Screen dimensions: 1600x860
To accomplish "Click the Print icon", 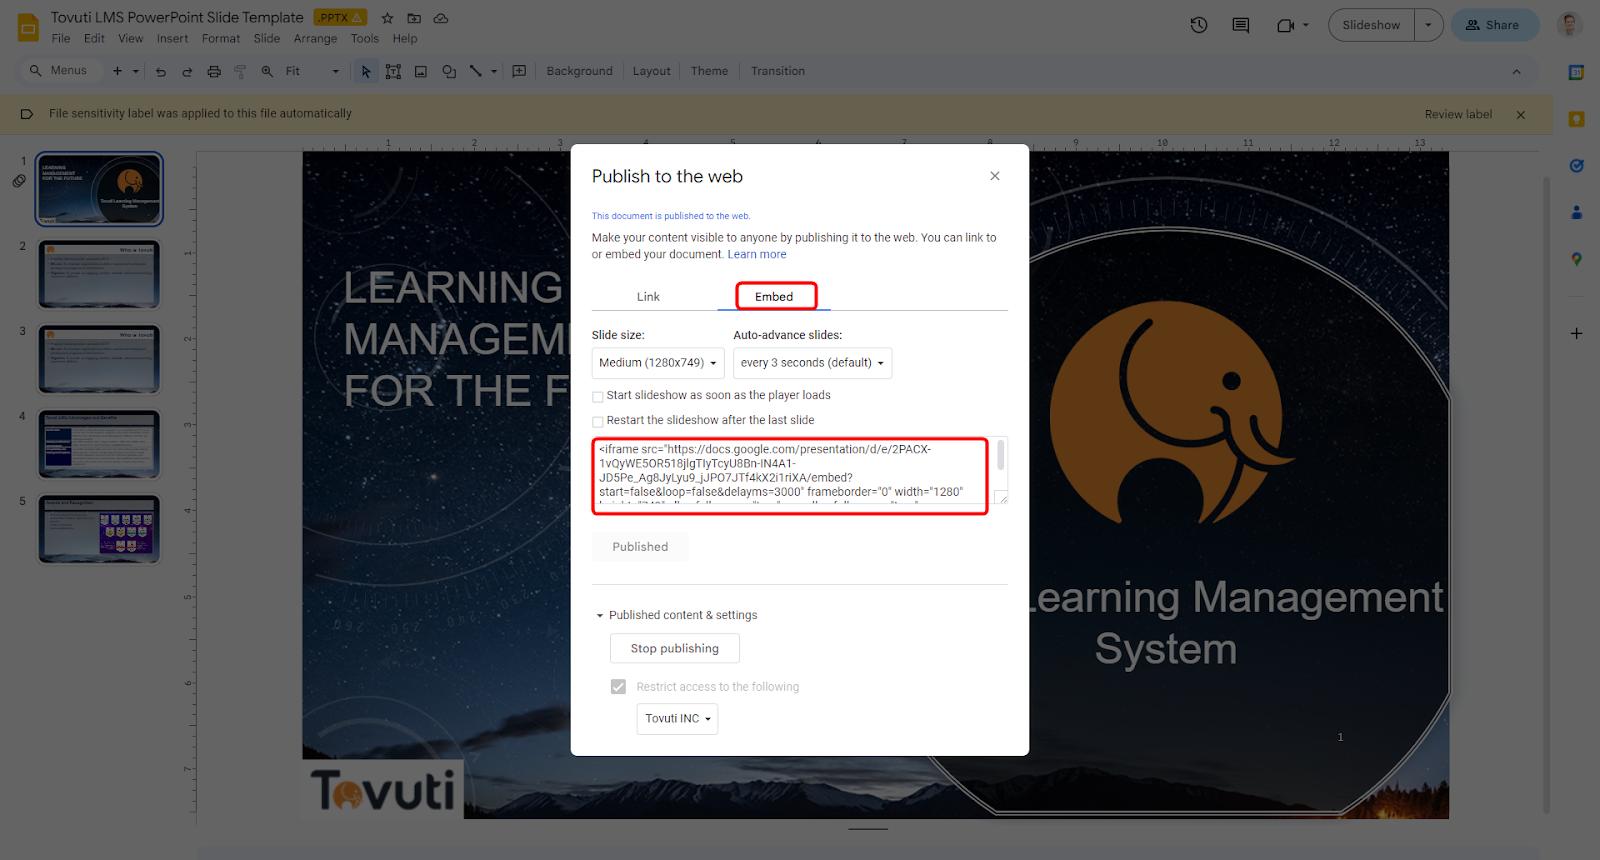I will point(214,71).
